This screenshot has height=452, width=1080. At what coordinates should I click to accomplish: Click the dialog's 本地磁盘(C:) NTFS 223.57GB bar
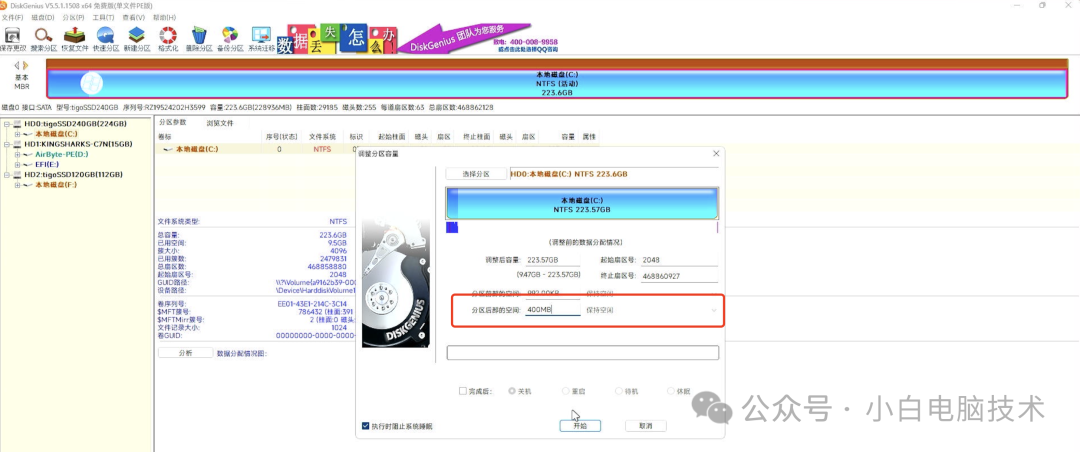582,204
